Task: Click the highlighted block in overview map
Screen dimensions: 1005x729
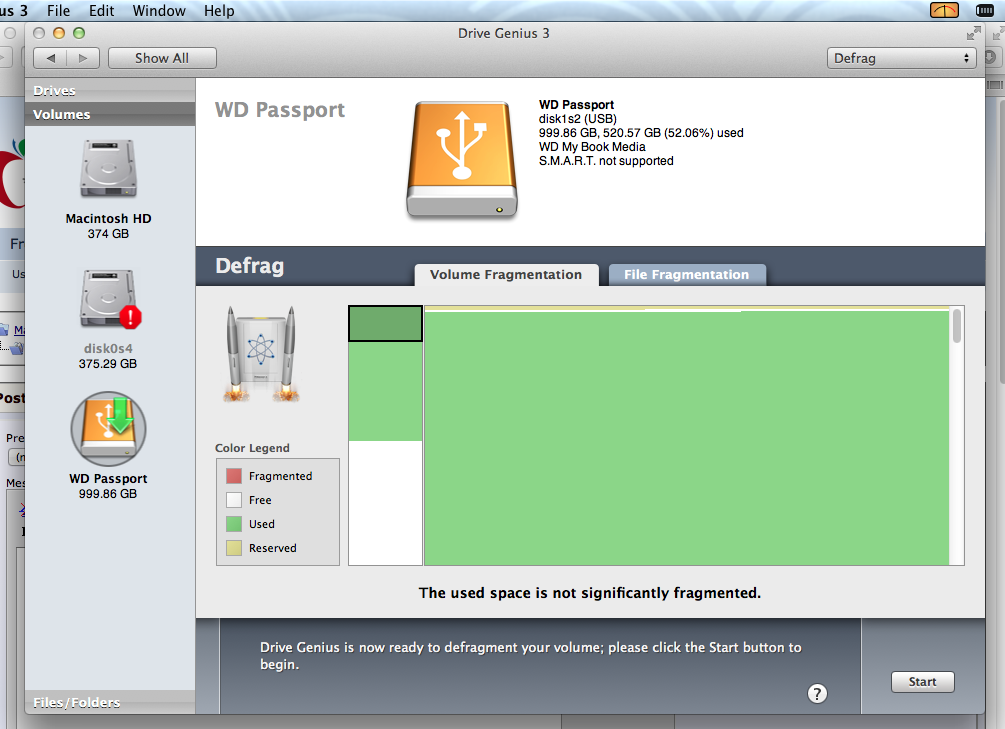Action: (x=385, y=323)
